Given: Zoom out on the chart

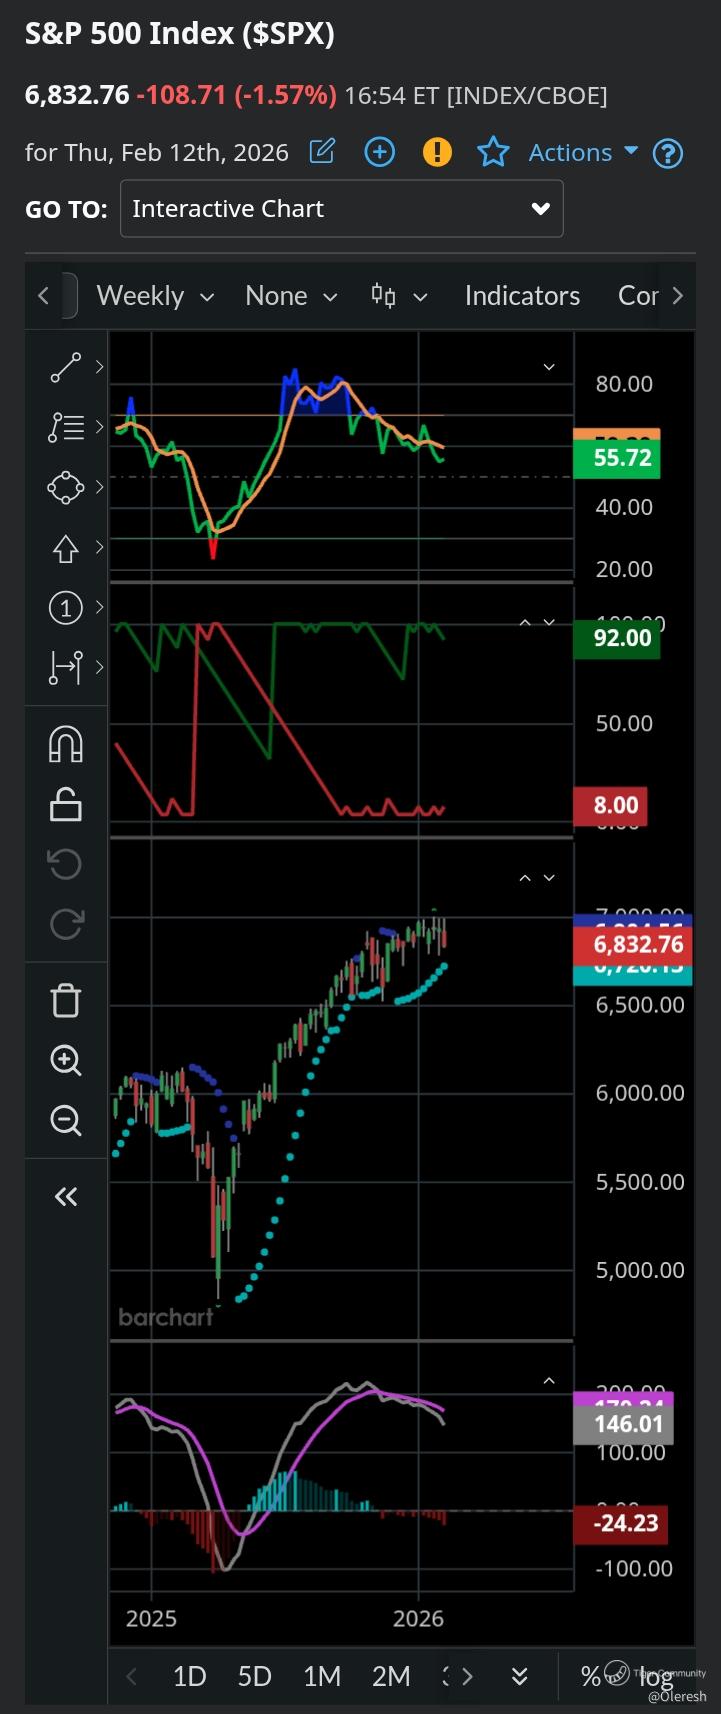Looking at the screenshot, I should click(x=66, y=1120).
